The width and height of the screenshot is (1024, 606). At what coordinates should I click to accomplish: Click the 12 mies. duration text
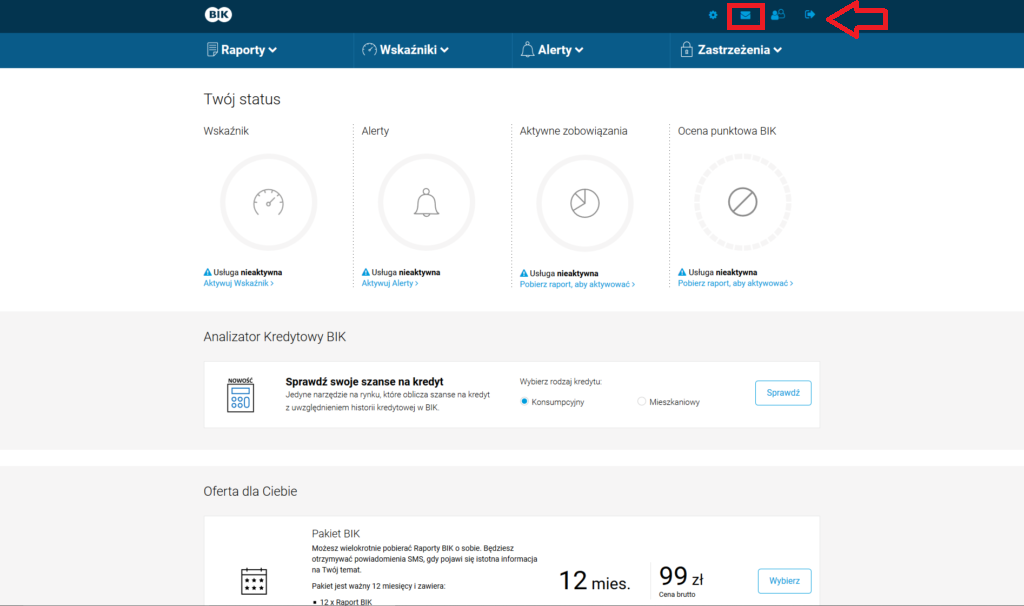594,581
